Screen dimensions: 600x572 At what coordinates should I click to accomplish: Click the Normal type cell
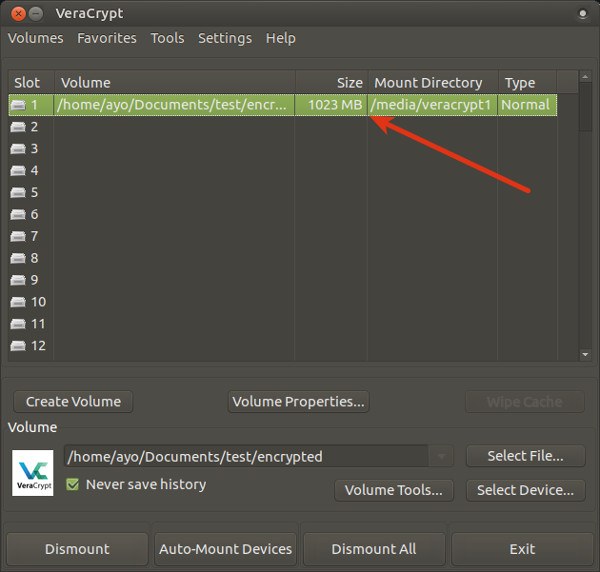pos(527,105)
